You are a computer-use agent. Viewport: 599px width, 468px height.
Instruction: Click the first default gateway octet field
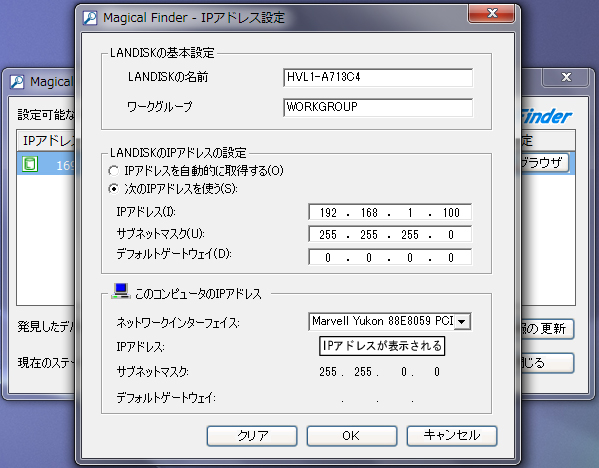[328, 257]
